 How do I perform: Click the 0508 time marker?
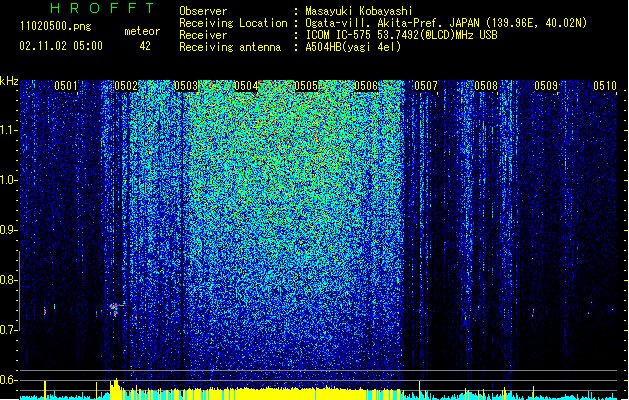coord(486,86)
